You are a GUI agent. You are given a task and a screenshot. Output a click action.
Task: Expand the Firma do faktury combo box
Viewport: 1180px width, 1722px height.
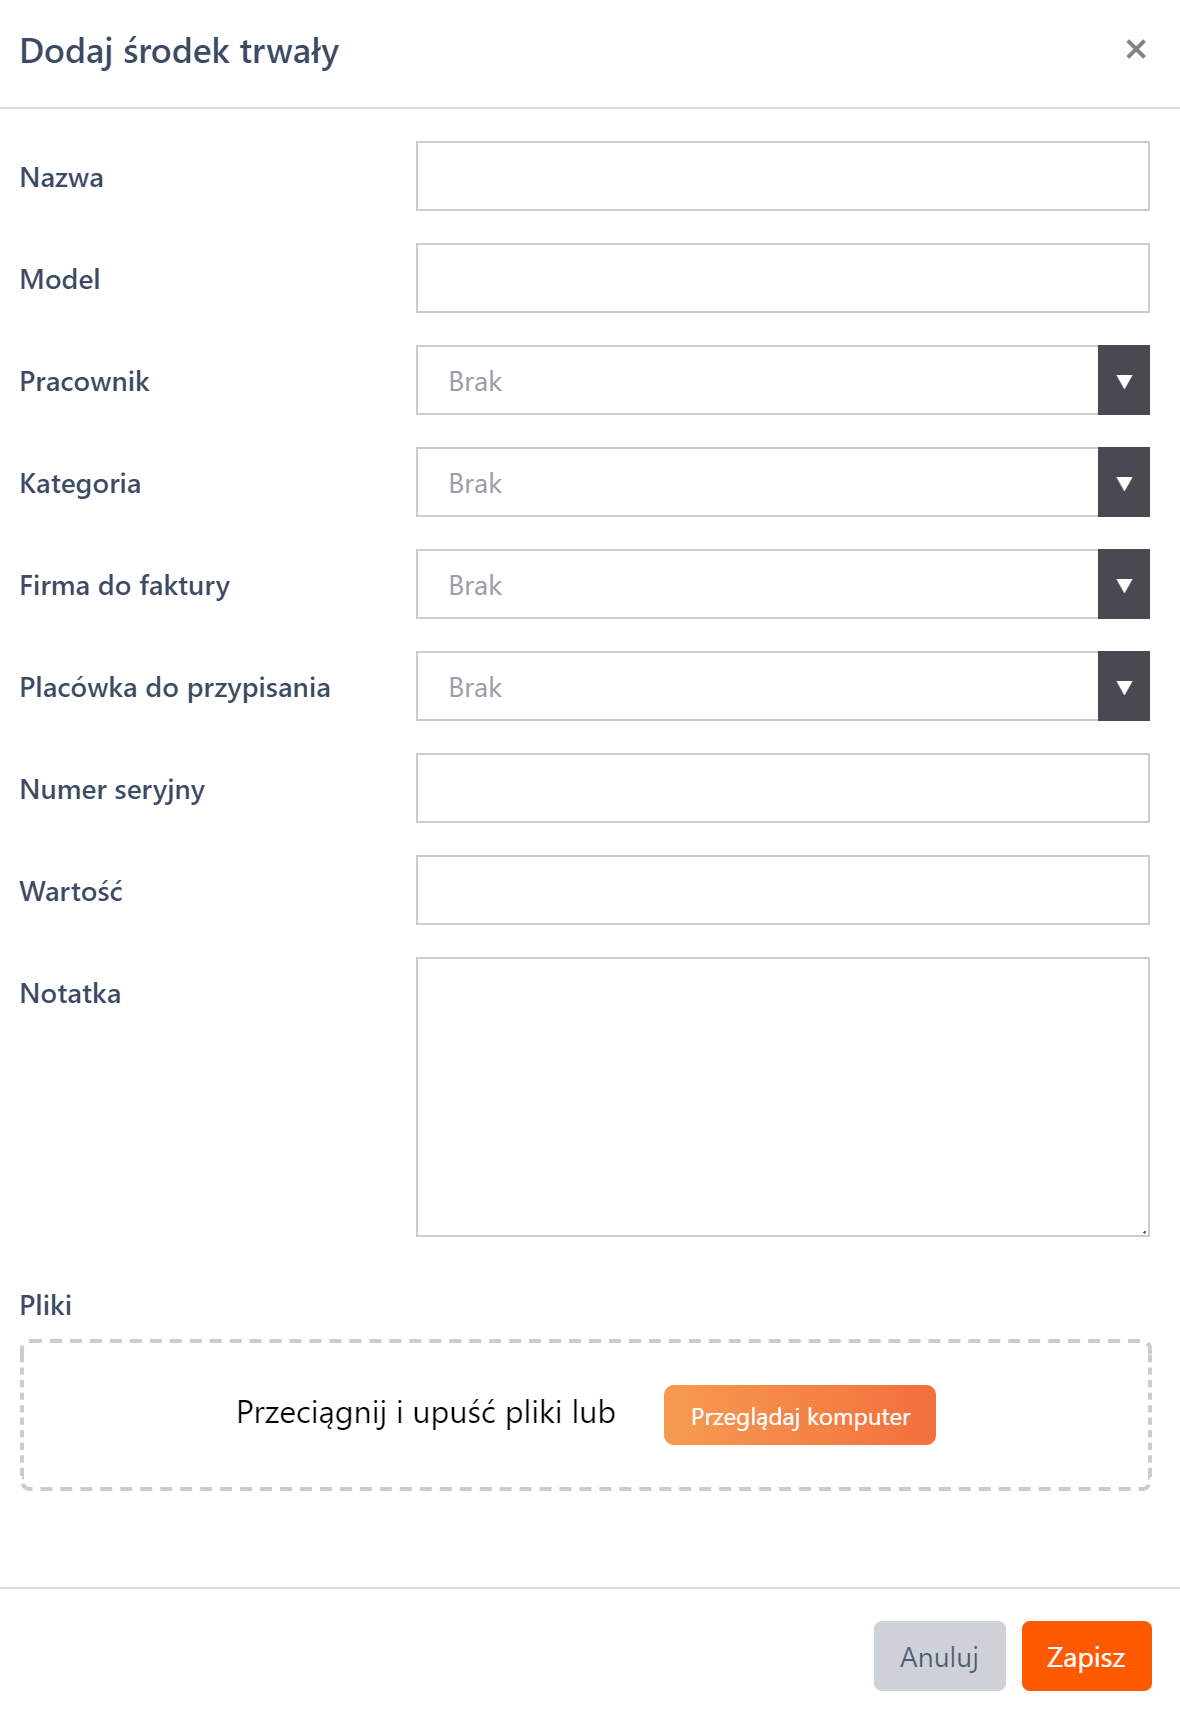pyautogui.click(x=757, y=585)
